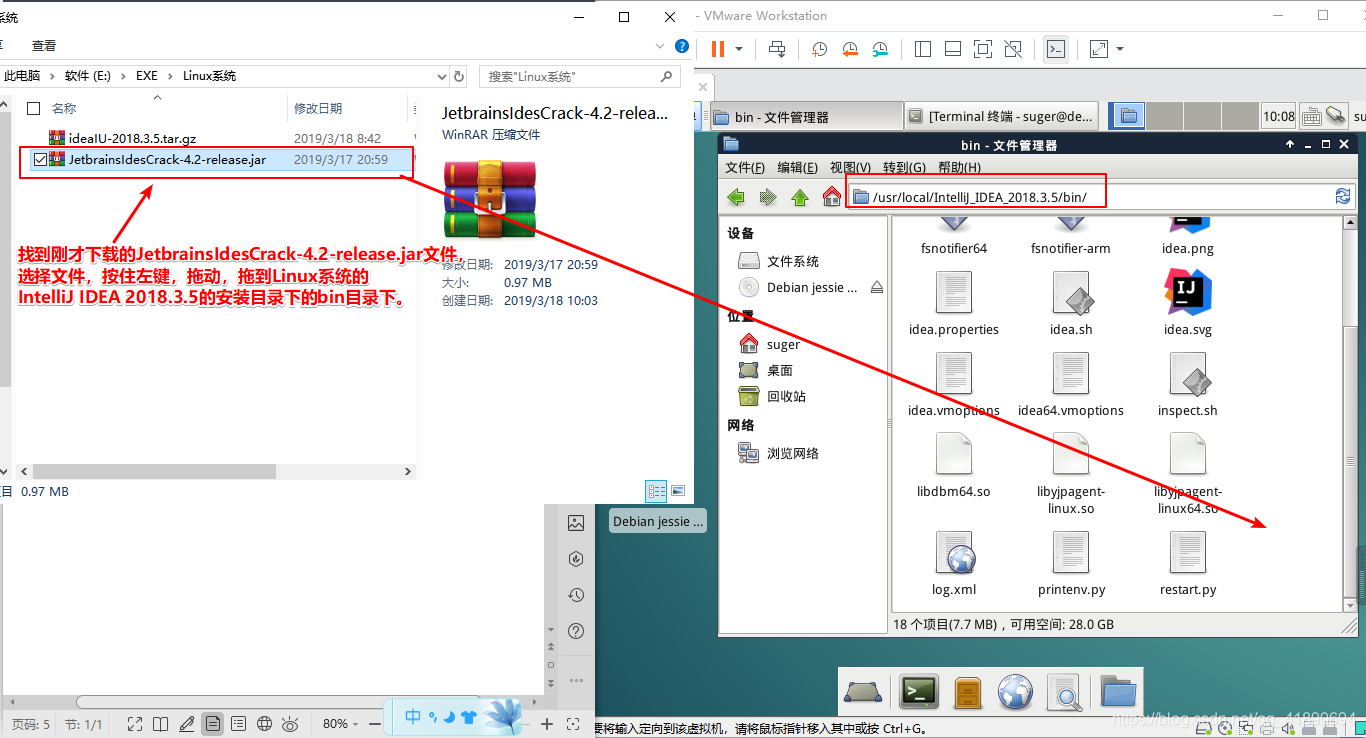The width and height of the screenshot is (1366, 738).
Task: Select idea.sh file icon
Action: (1071, 292)
